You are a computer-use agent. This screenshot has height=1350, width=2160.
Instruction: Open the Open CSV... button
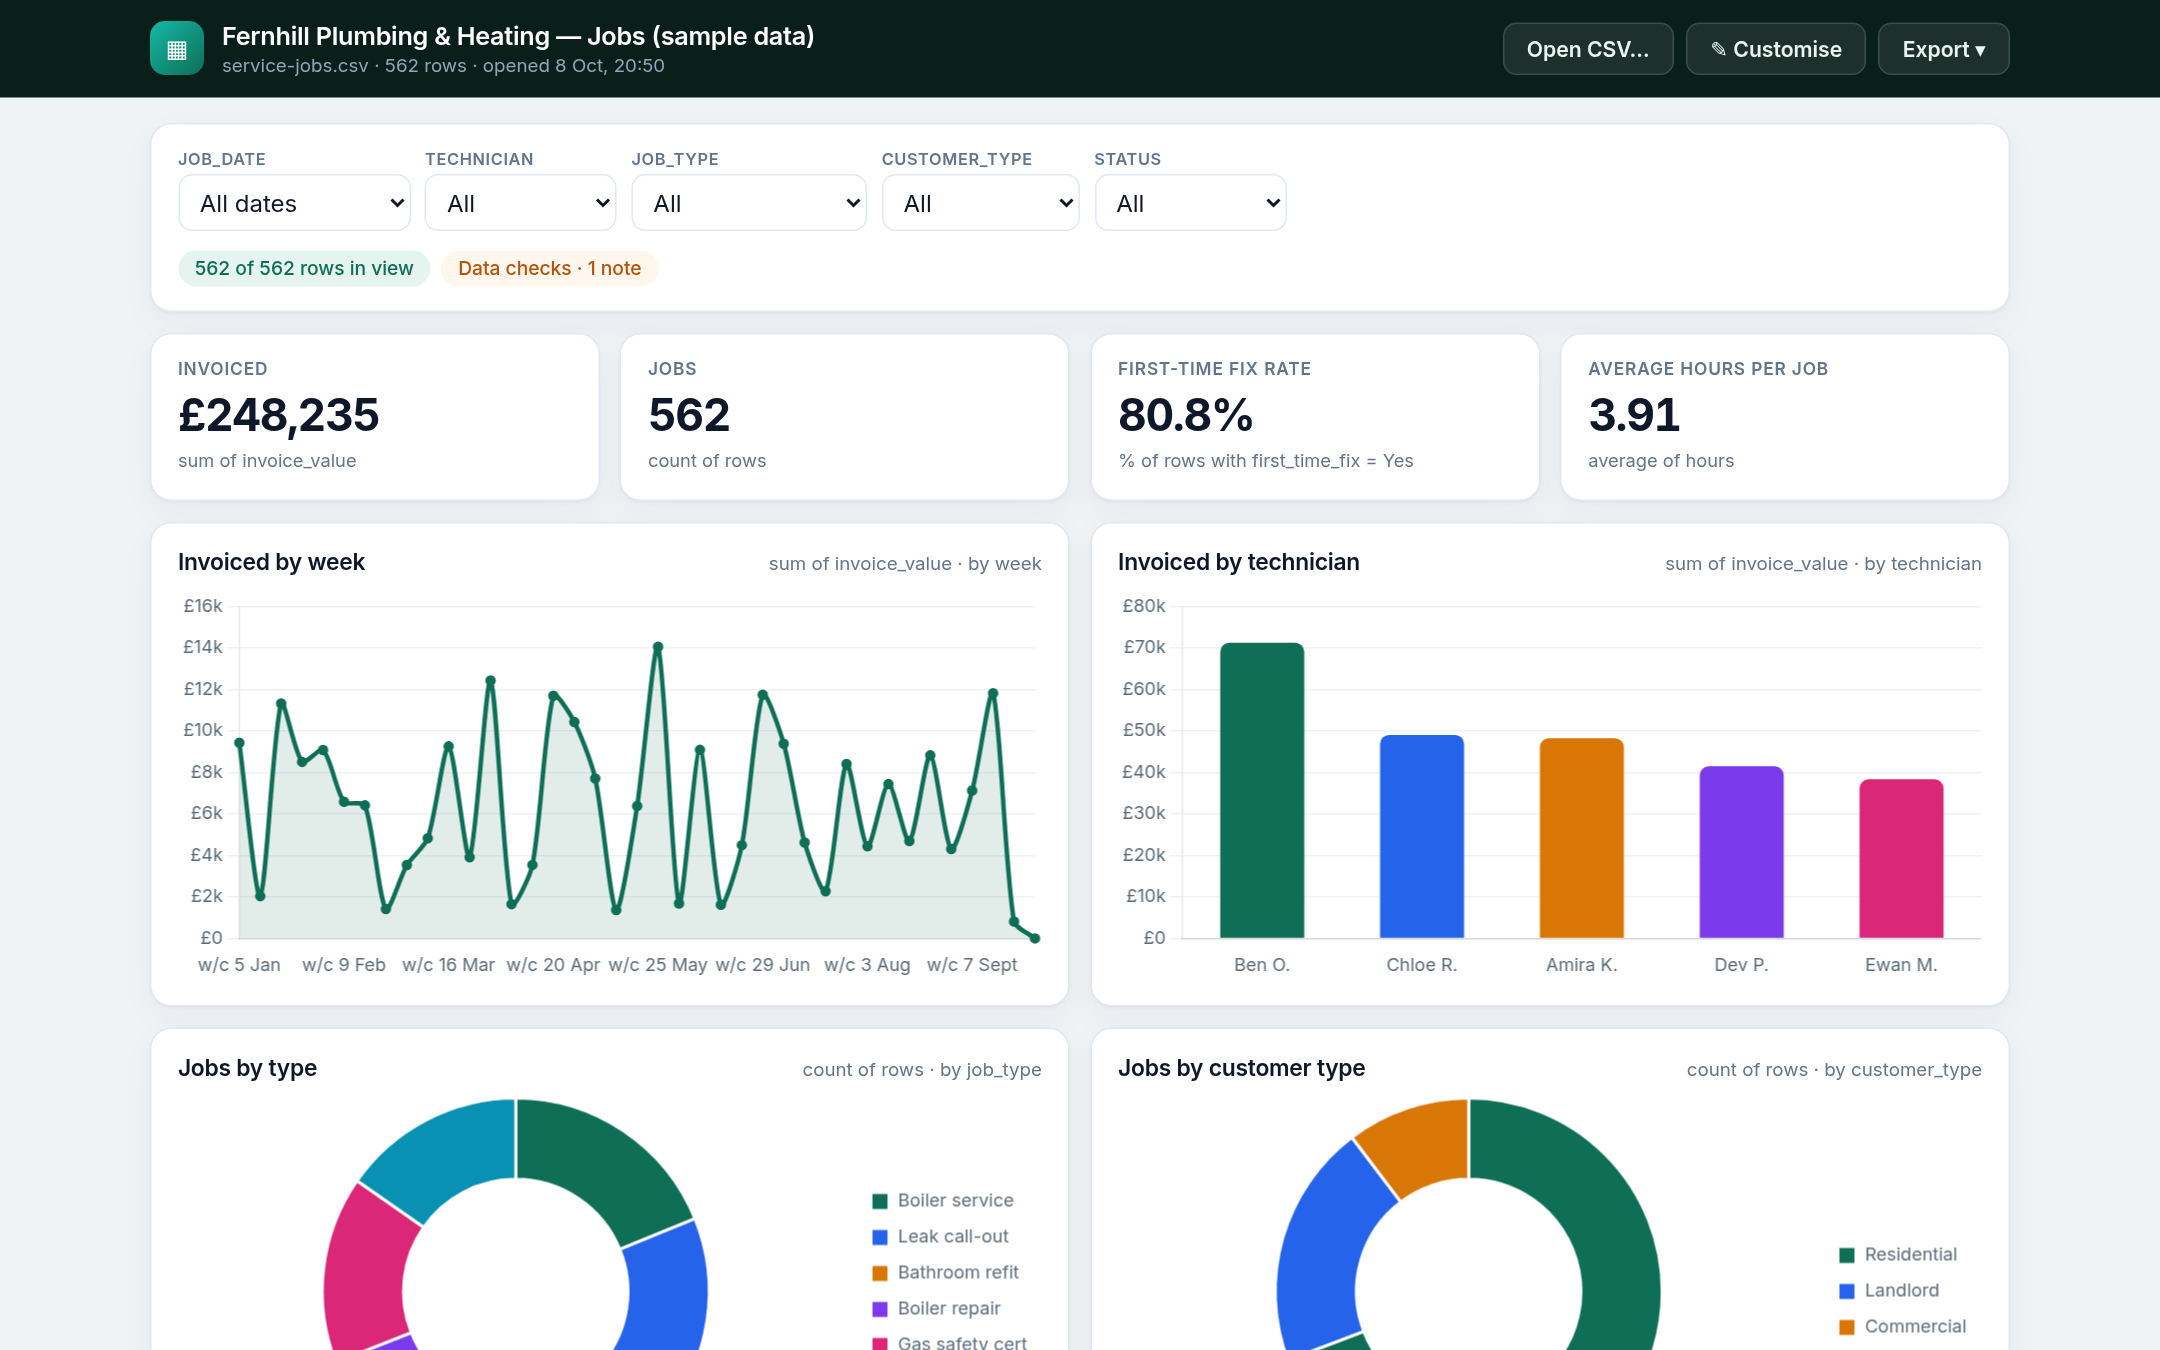tap(1588, 49)
